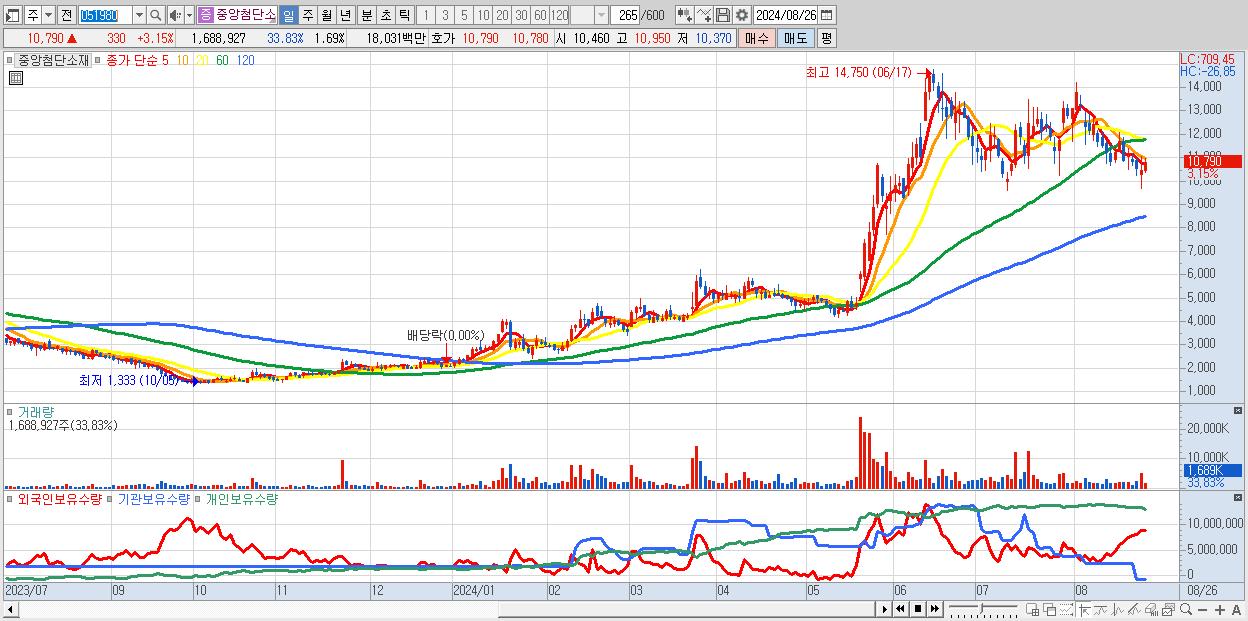Click the zigzag line tool icon
1248x621 pixels.
[x=1118, y=609]
